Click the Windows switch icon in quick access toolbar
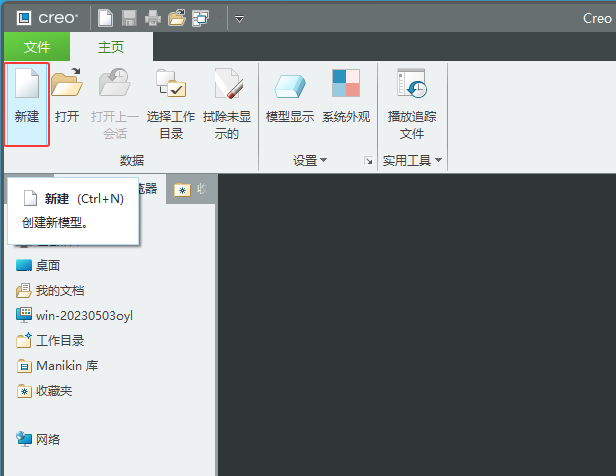Viewport: 616px width, 476px height. tap(200, 18)
